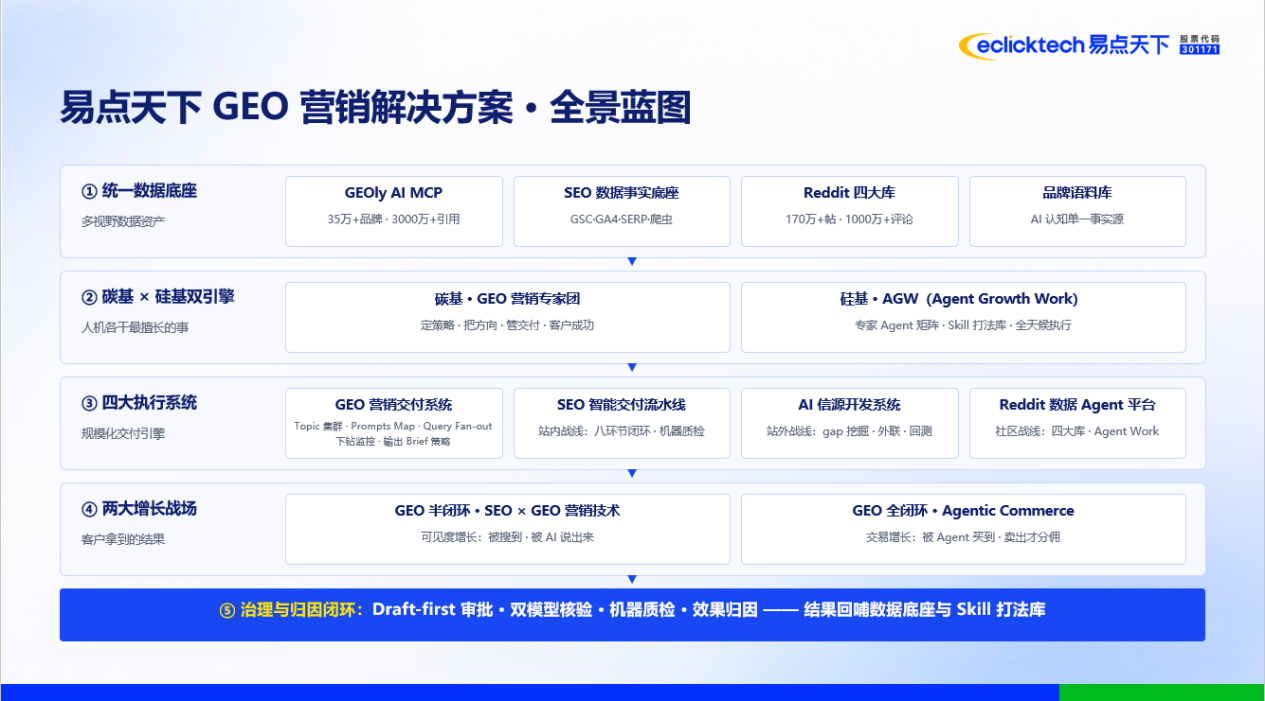This screenshot has height=701, width=1265.
Task: Open the AI 信源开发系统 card
Action: pyautogui.click(x=850, y=423)
